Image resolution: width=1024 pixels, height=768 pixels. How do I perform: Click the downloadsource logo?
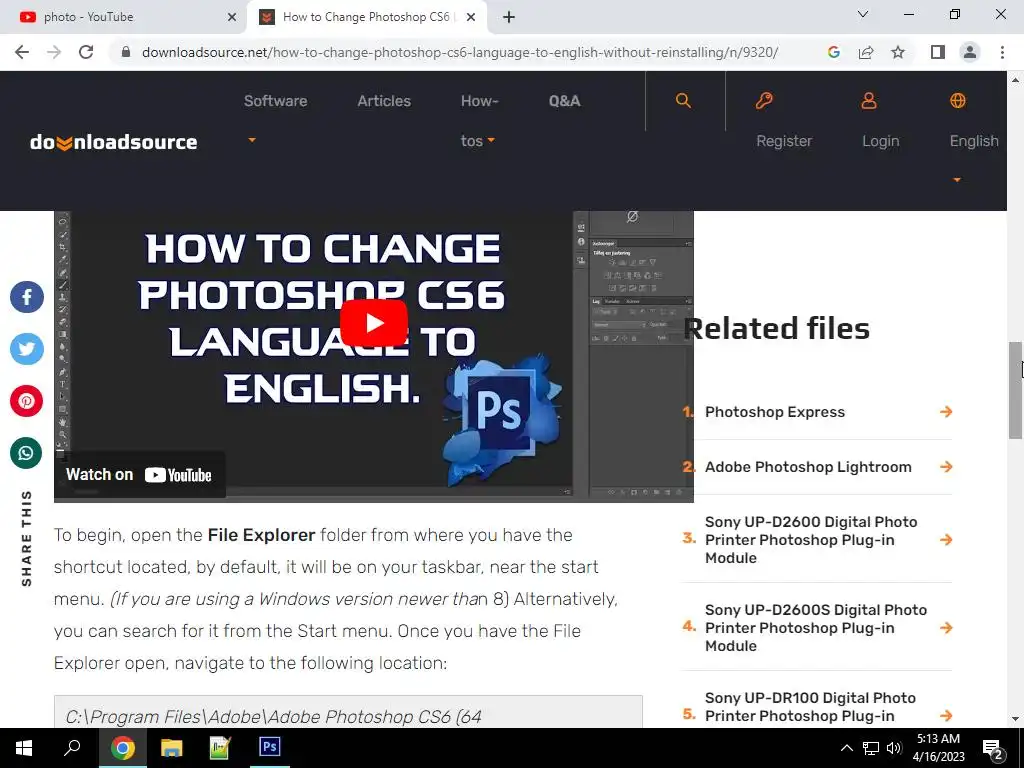114,142
